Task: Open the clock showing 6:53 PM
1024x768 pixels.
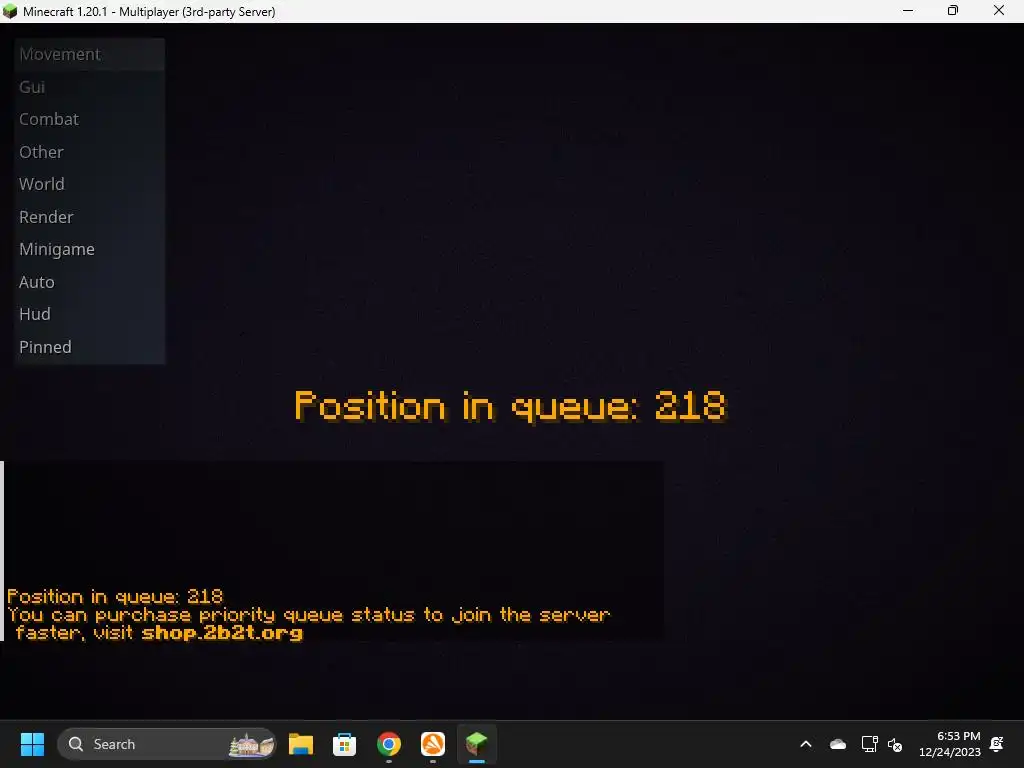Action: pos(950,744)
